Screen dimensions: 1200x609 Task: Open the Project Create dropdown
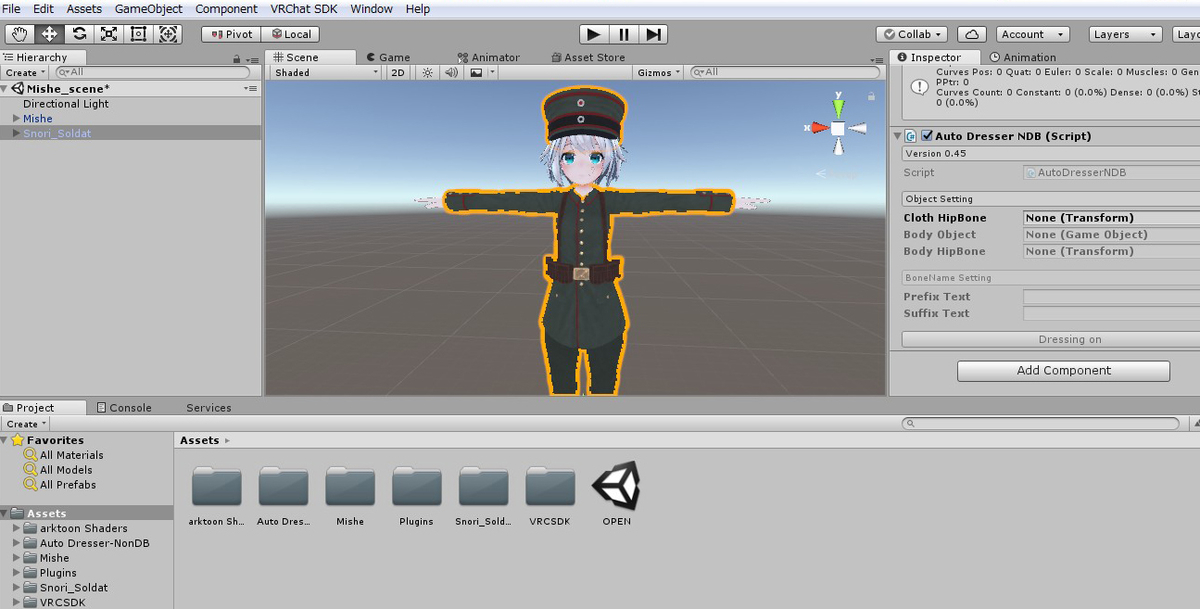tap(24, 424)
